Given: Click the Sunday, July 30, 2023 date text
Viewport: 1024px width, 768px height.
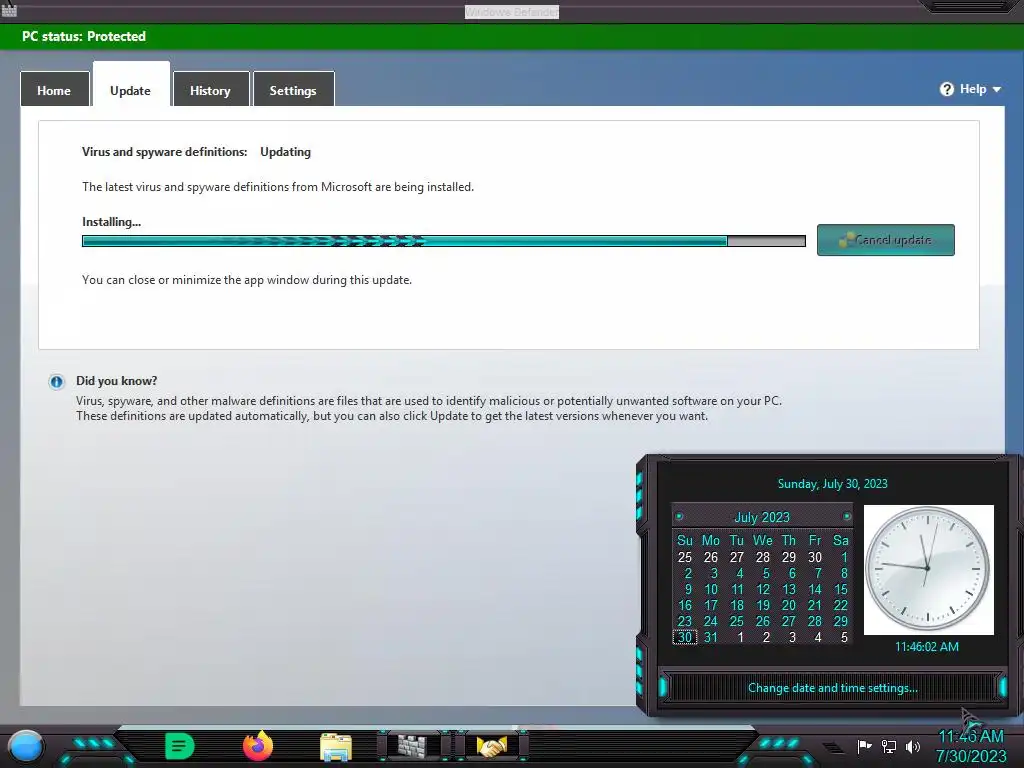Looking at the screenshot, I should (x=833, y=484).
